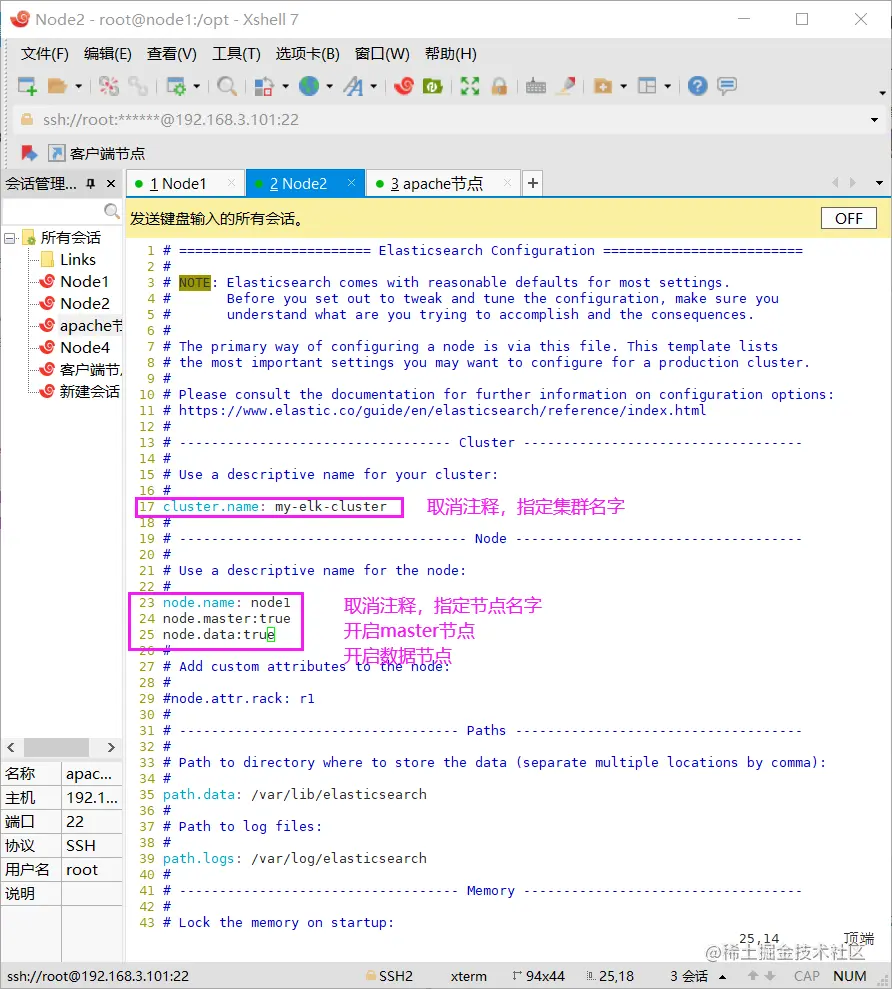This screenshot has height=989, width=892.
Task: Click the chat feedback bubble icon
Action: (727, 86)
